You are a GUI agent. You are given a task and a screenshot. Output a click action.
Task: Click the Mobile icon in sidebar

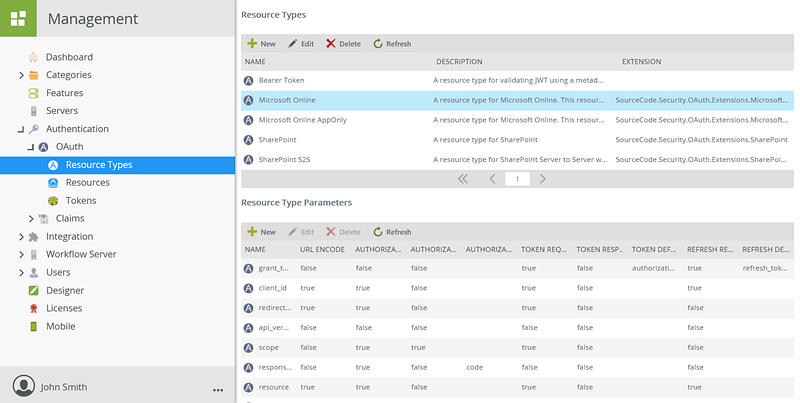[34, 327]
